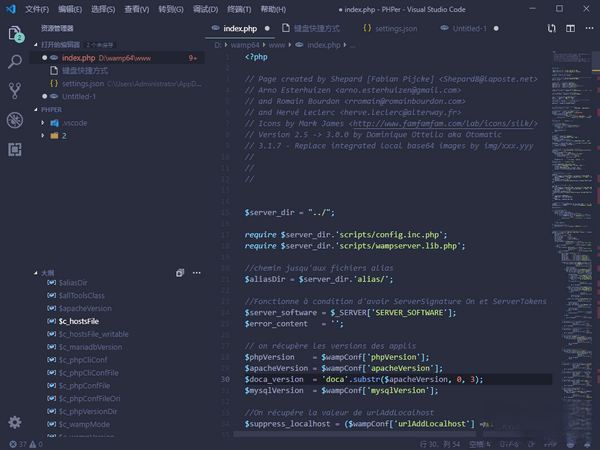The height and width of the screenshot is (450, 600).
Task: Open the Manage gear icon
Action: (15, 422)
